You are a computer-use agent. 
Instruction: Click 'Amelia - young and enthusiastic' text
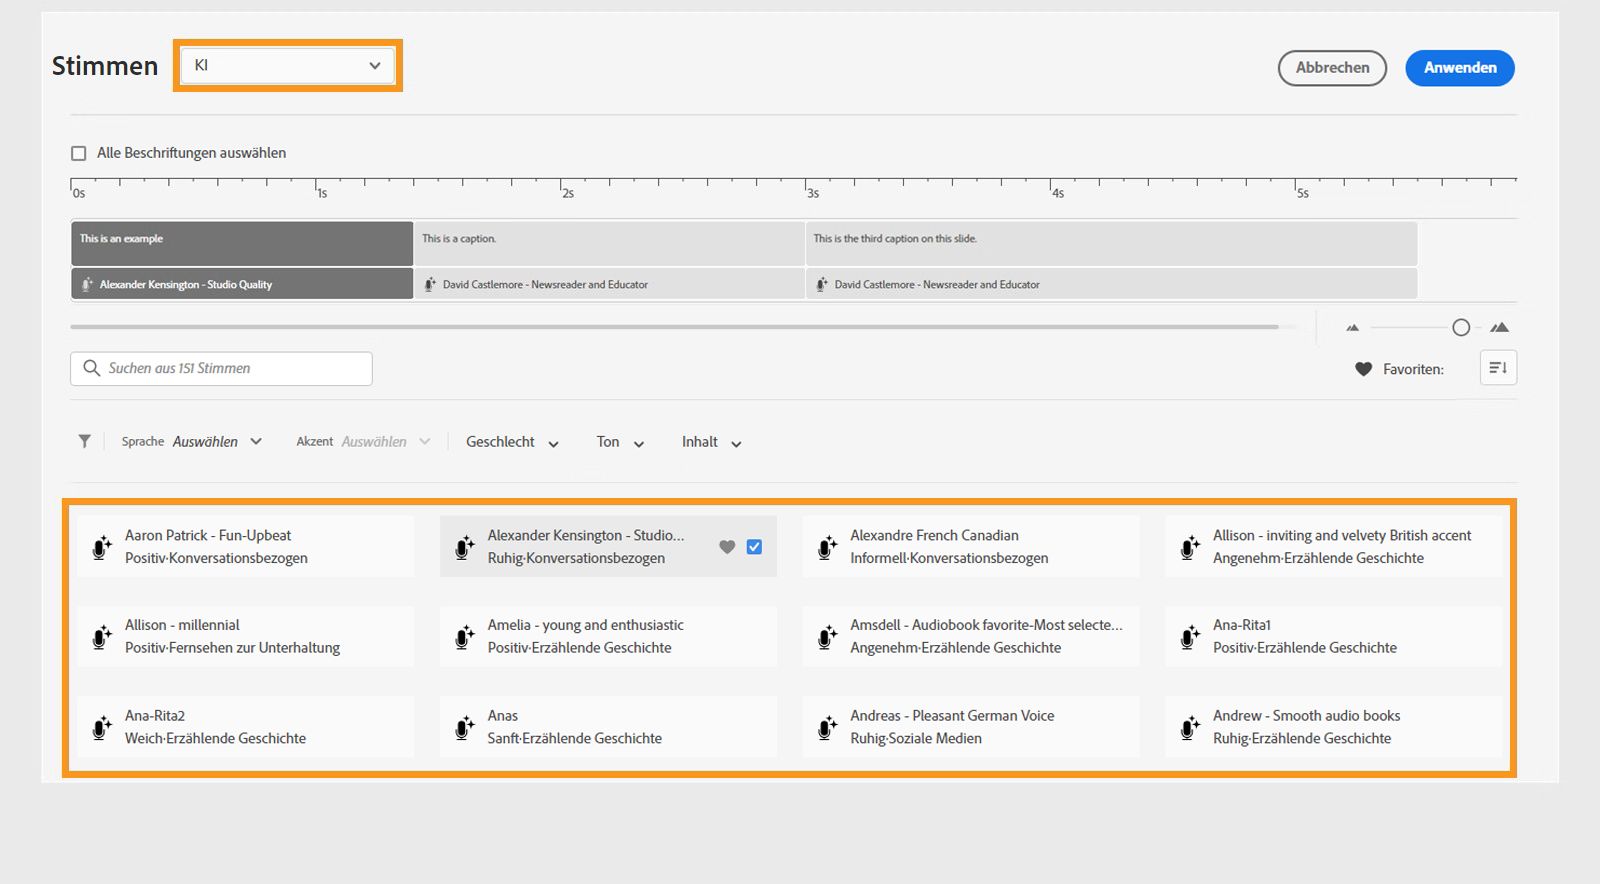586,625
